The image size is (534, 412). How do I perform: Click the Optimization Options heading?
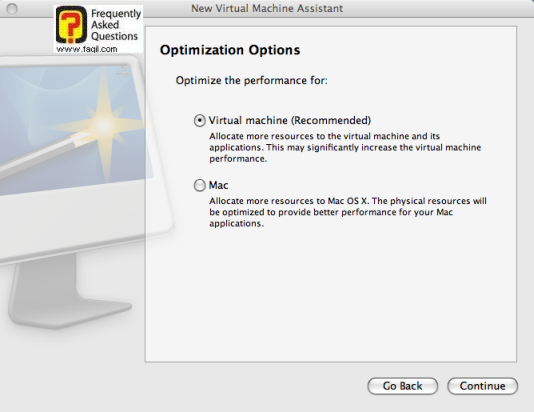(x=230, y=50)
